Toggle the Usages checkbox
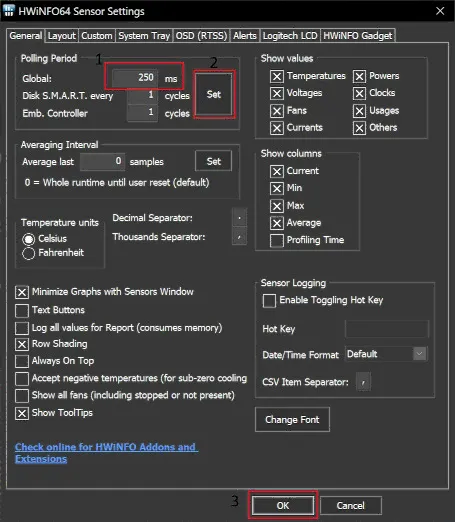The width and height of the screenshot is (455, 522). point(359,111)
